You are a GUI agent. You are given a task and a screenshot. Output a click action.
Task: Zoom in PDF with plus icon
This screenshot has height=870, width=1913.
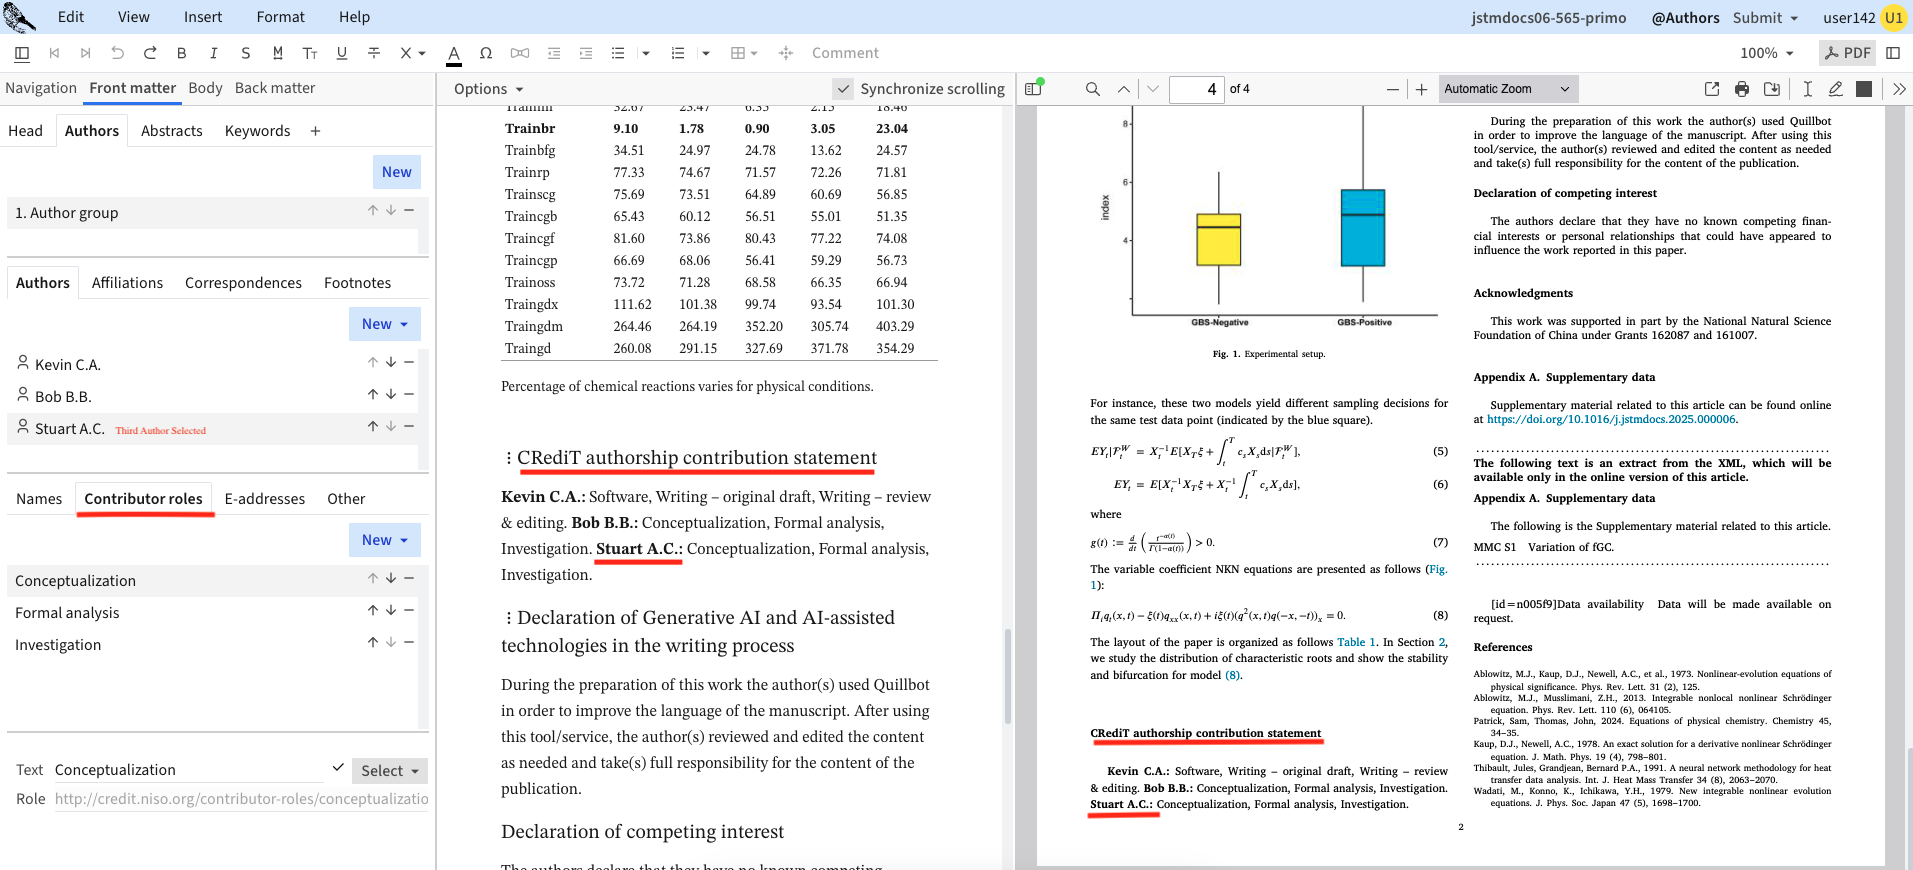[1421, 89]
